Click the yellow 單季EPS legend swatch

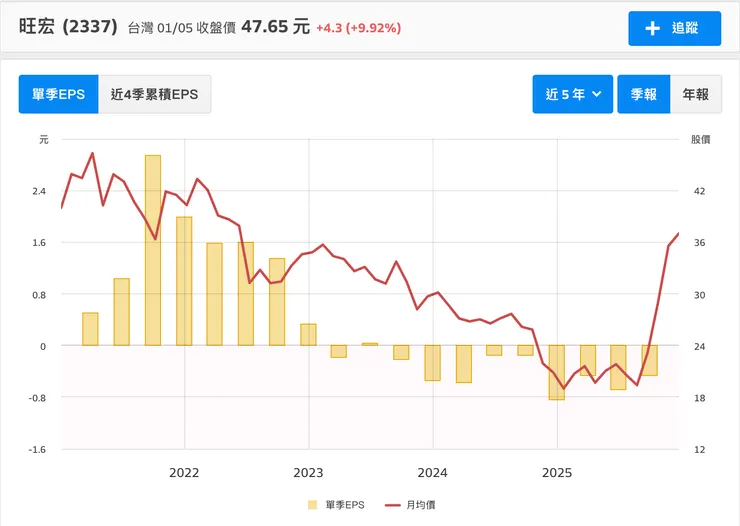[x=312, y=505]
